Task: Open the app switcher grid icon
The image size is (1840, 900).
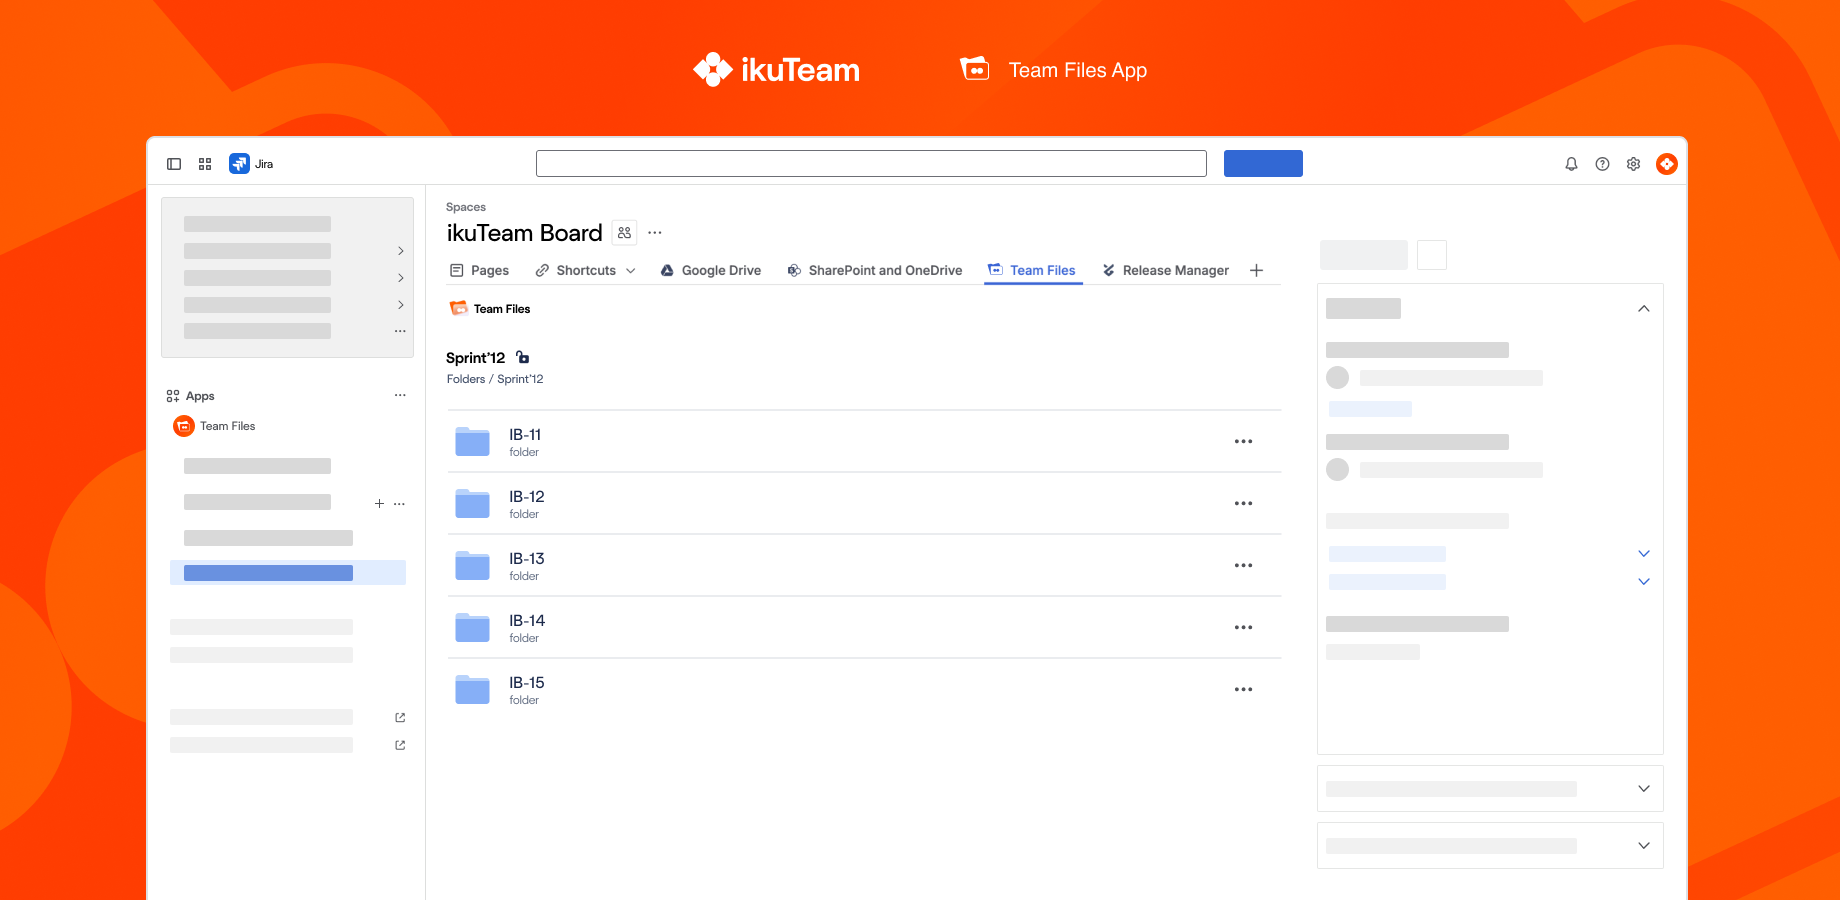Action: [205, 163]
